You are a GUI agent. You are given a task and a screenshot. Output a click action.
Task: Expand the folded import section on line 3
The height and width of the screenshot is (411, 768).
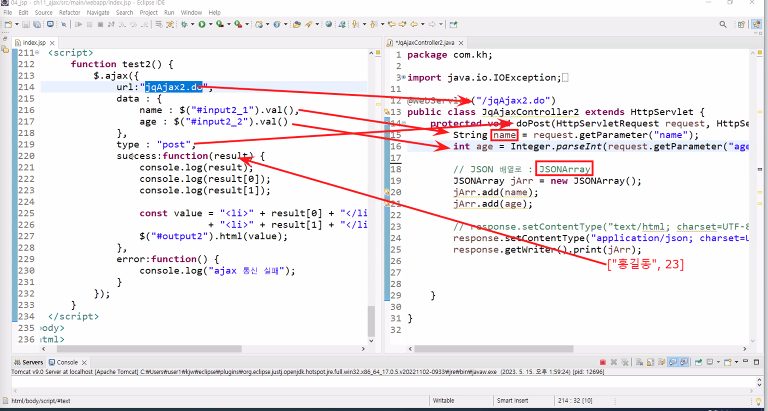coord(403,77)
